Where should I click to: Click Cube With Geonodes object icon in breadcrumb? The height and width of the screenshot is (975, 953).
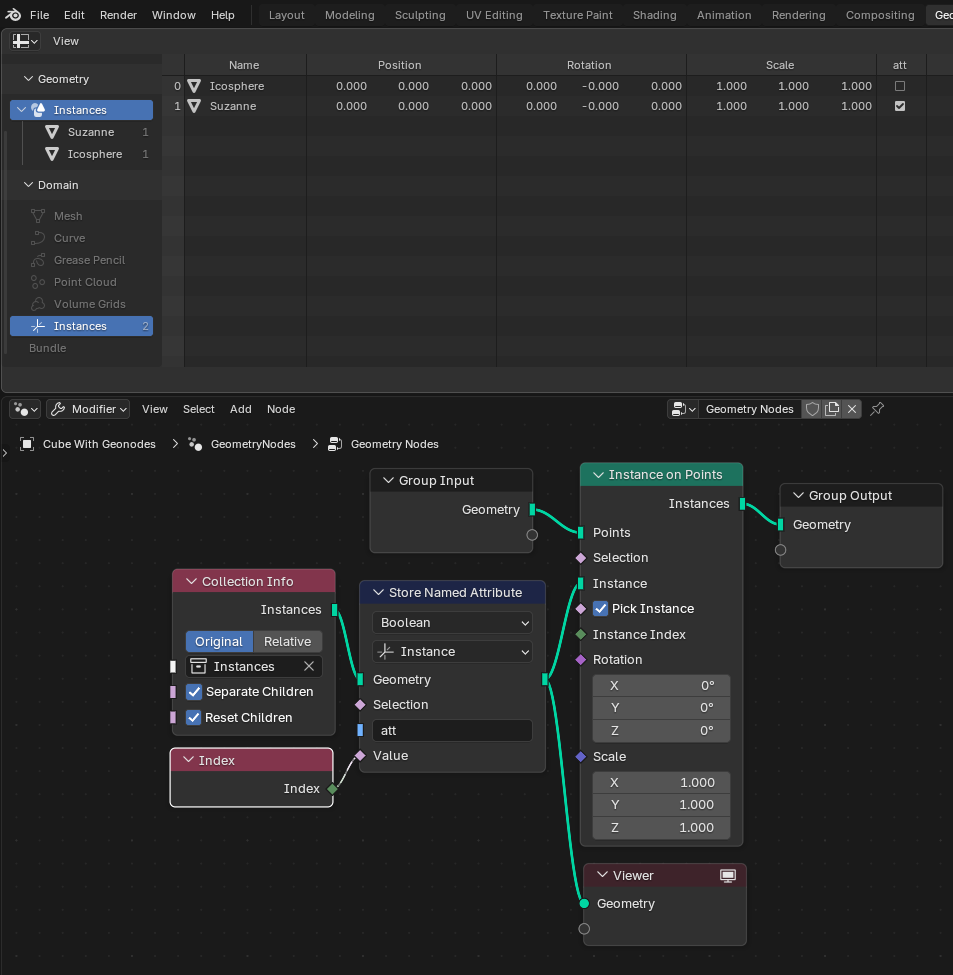click(27, 444)
